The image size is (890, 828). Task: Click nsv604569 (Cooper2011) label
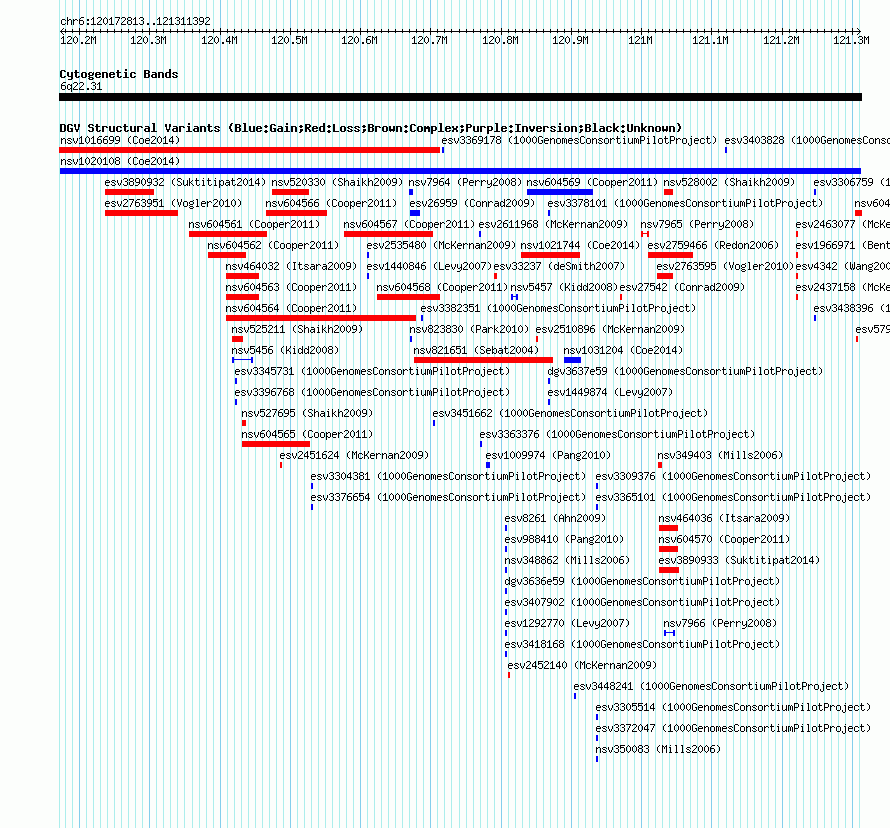tap(592, 182)
